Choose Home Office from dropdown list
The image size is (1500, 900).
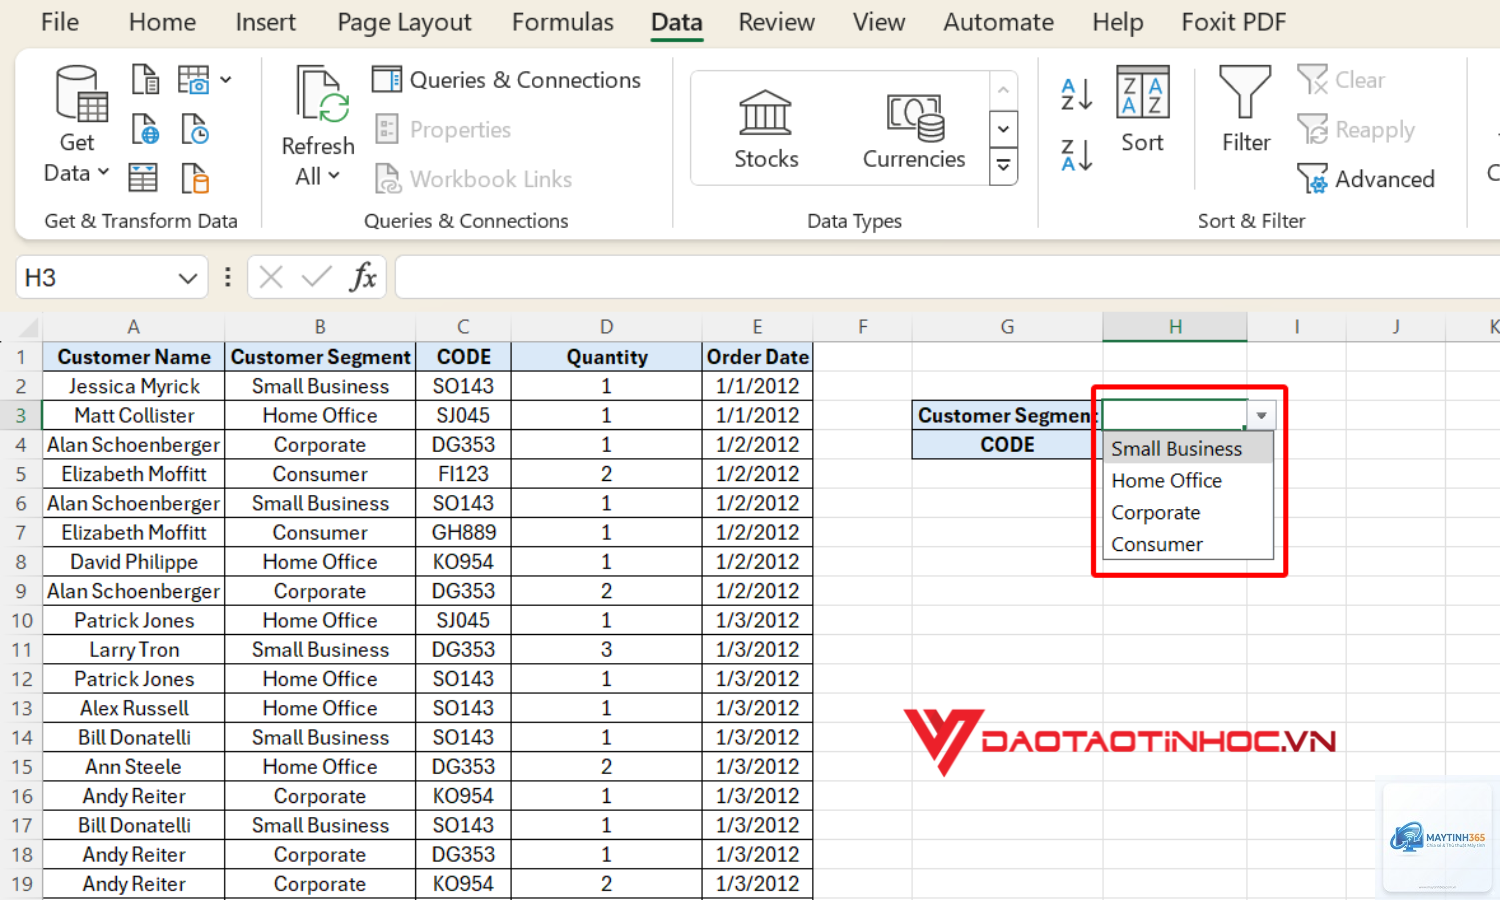tap(1187, 481)
